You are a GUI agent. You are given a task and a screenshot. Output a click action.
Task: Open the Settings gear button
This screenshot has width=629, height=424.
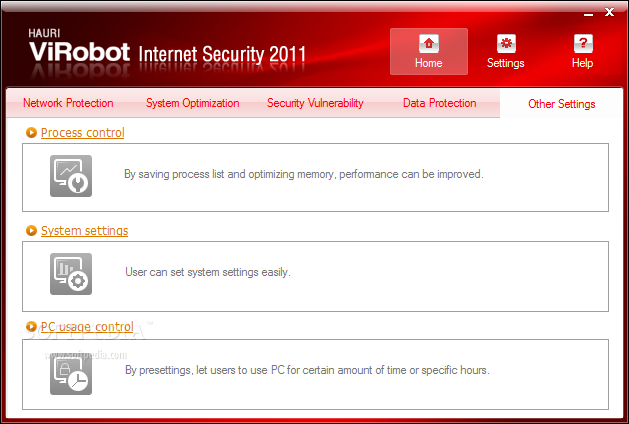[505, 51]
